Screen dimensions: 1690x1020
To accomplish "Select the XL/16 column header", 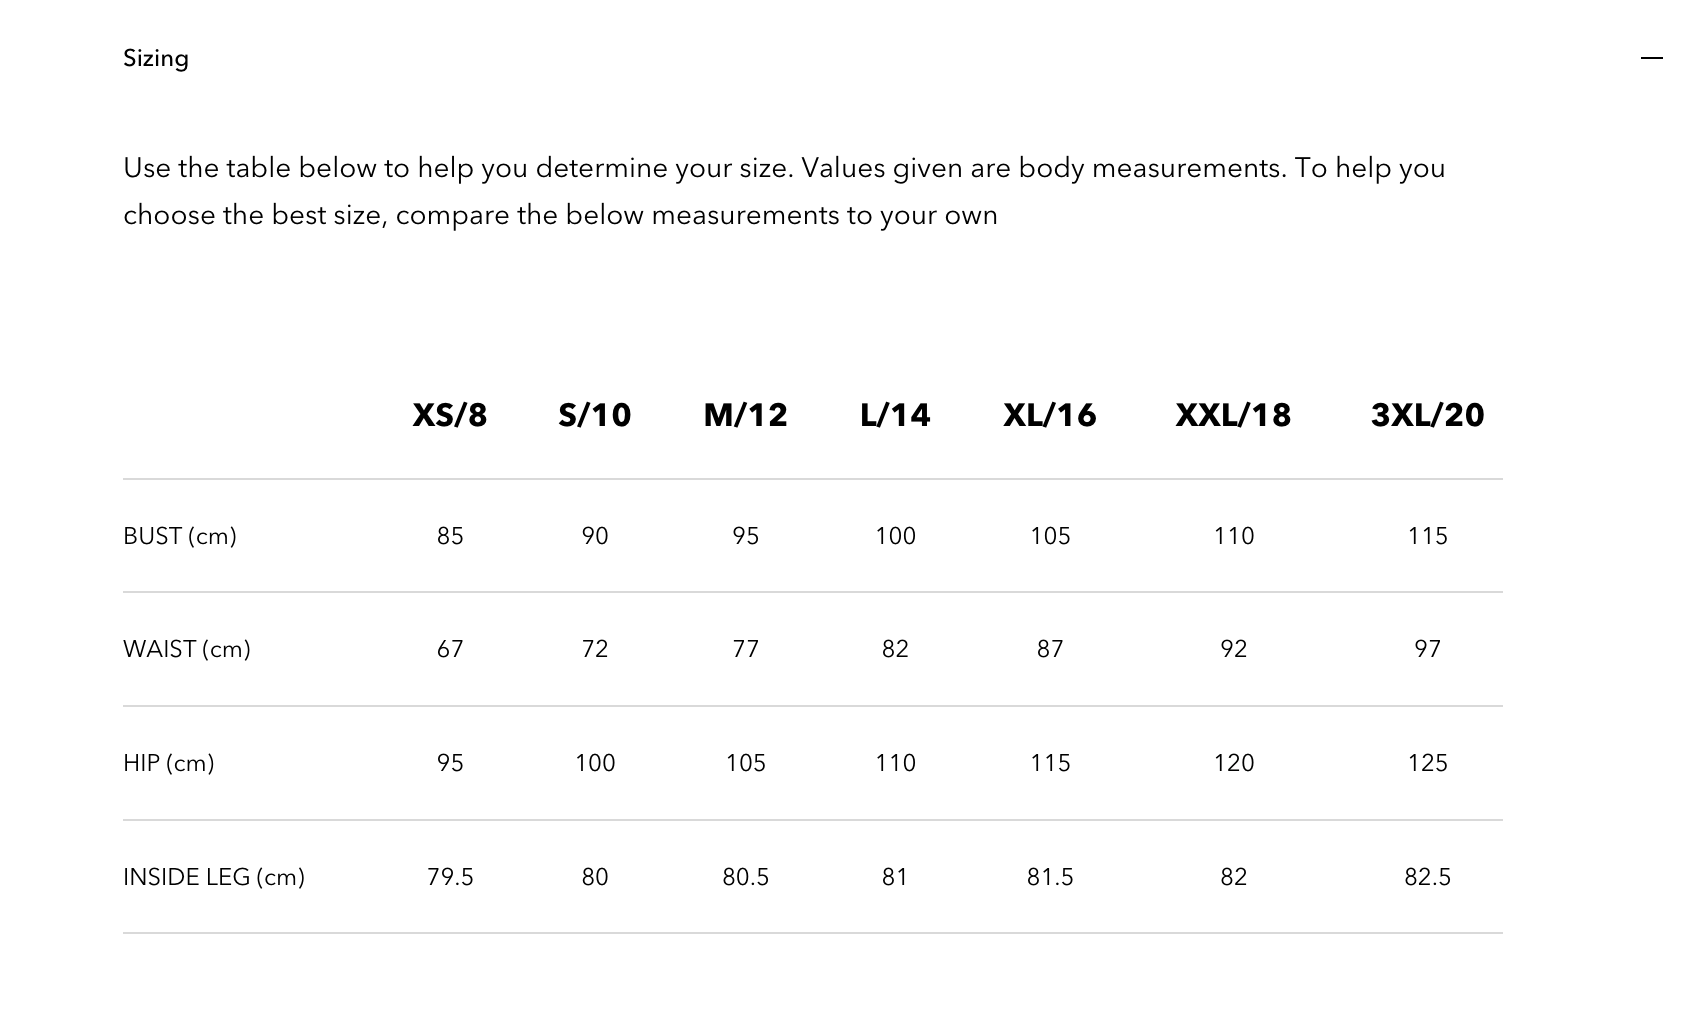I will pyautogui.click(x=1050, y=415).
